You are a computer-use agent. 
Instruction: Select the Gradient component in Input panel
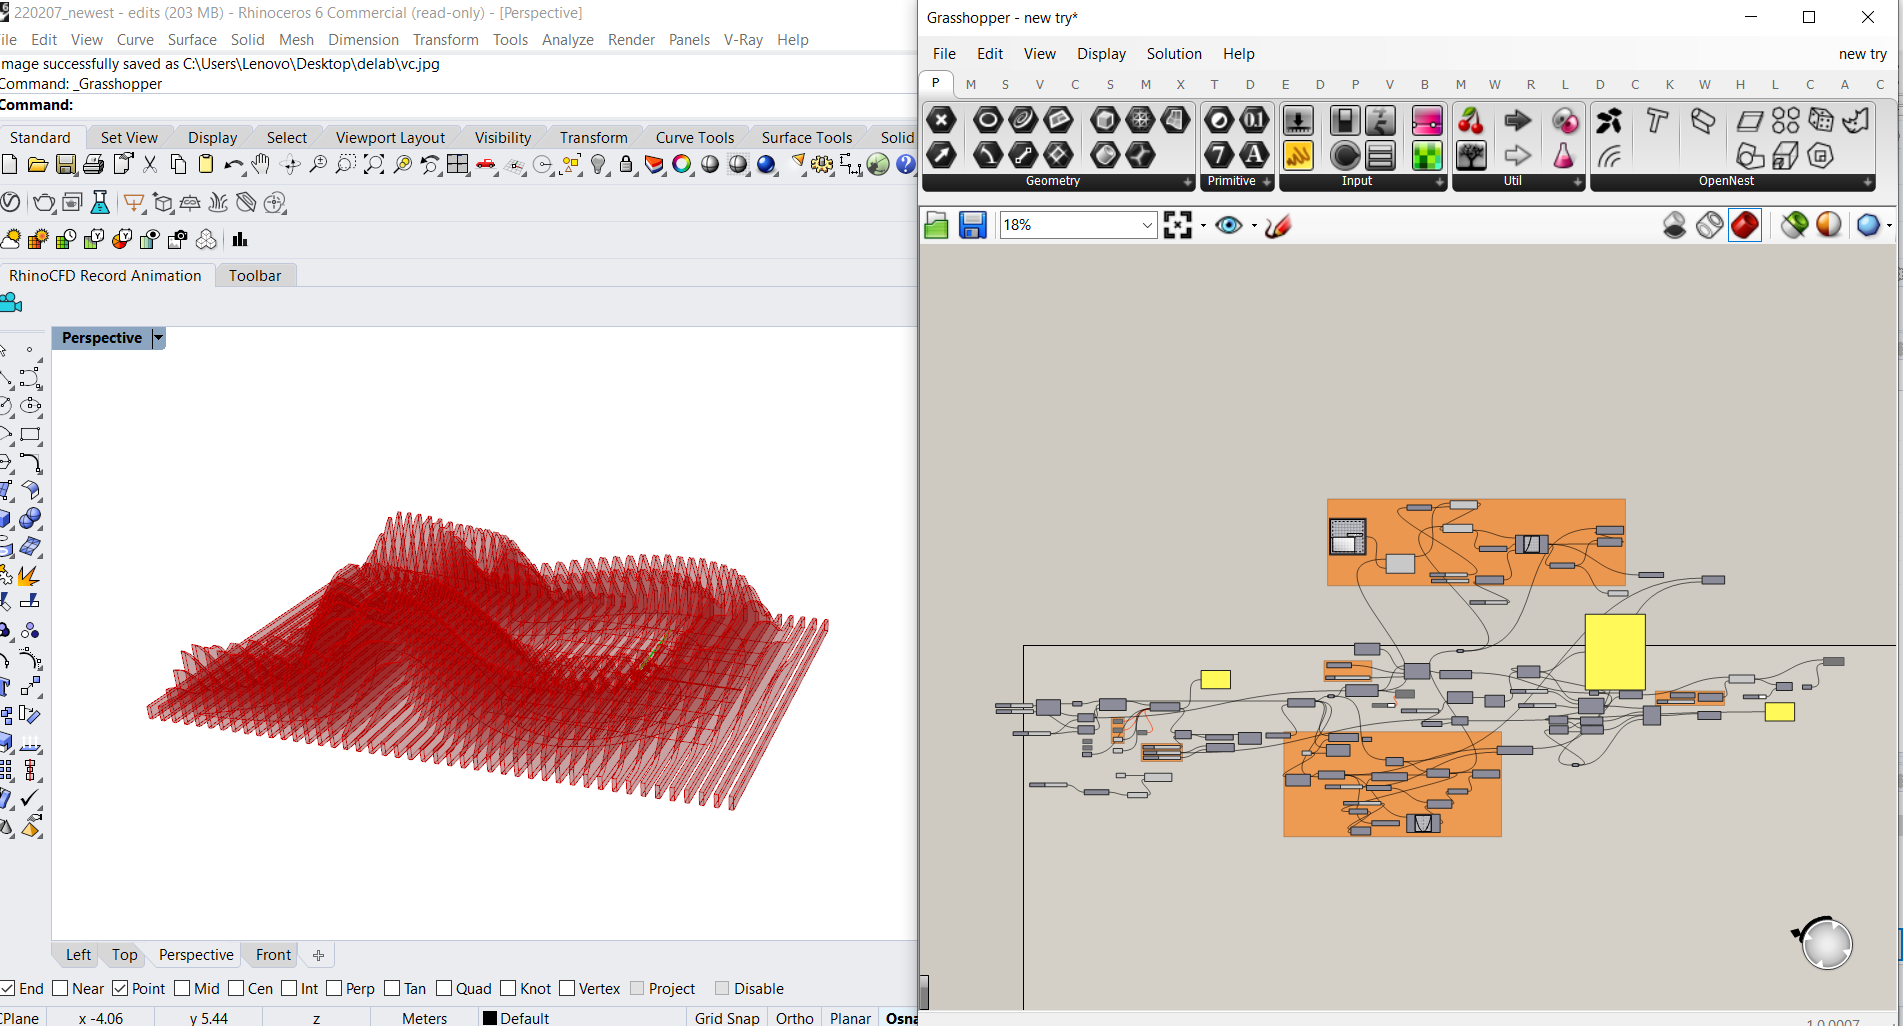(1426, 121)
